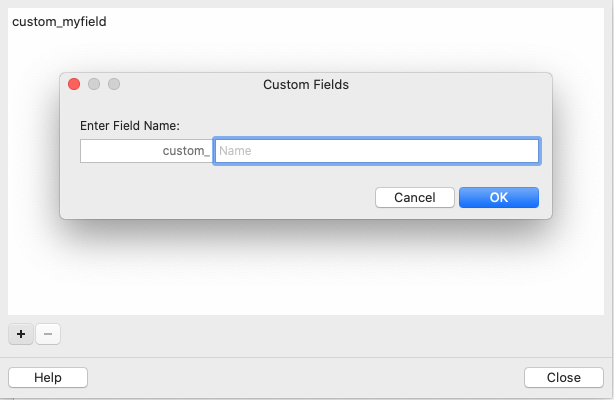
Task: Click the gray minimize button in dialog
Action: tap(94, 85)
